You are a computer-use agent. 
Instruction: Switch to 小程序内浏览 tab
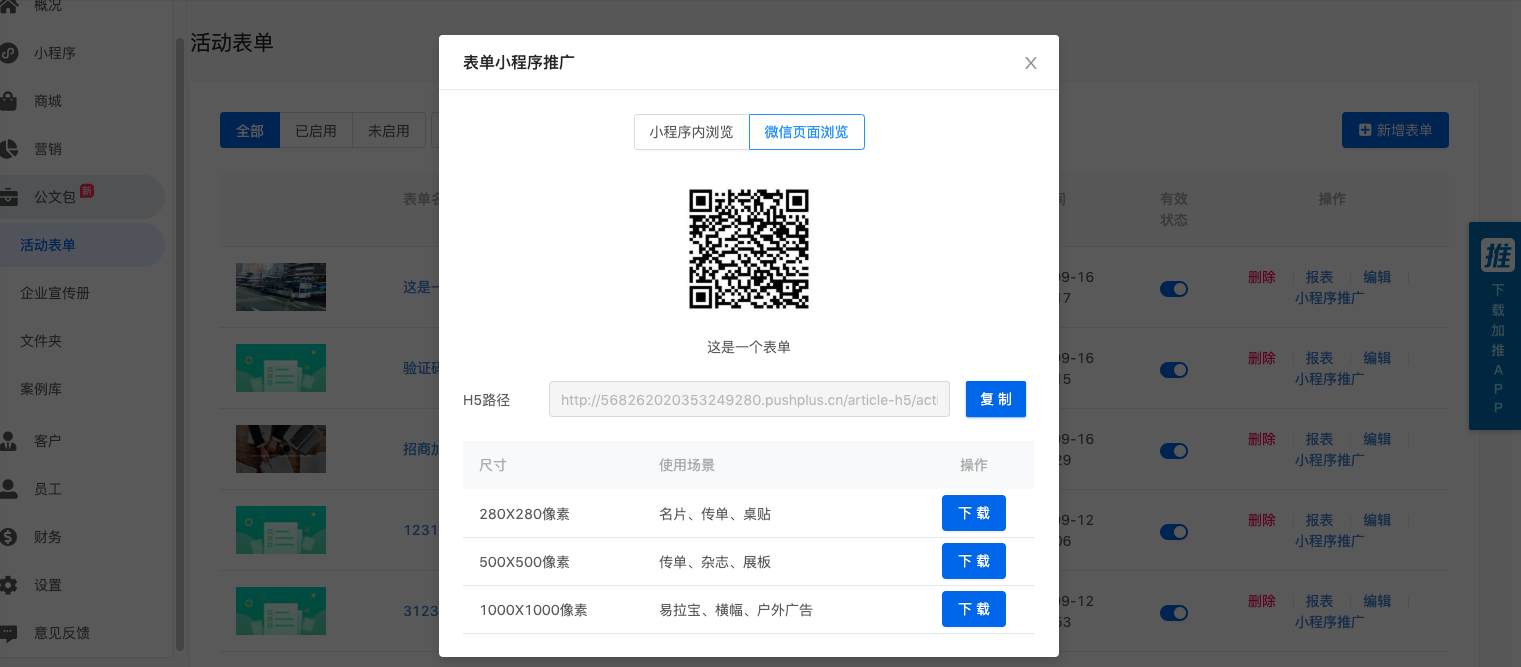click(x=691, y=132)
